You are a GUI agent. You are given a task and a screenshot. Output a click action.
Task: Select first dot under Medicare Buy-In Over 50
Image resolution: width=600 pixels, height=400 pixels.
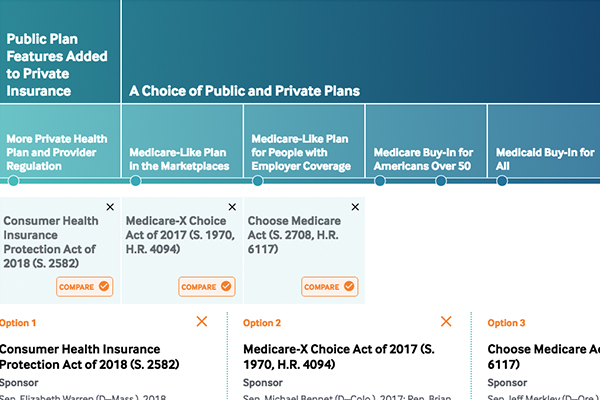pyautogui.click(x=380, y=181)
